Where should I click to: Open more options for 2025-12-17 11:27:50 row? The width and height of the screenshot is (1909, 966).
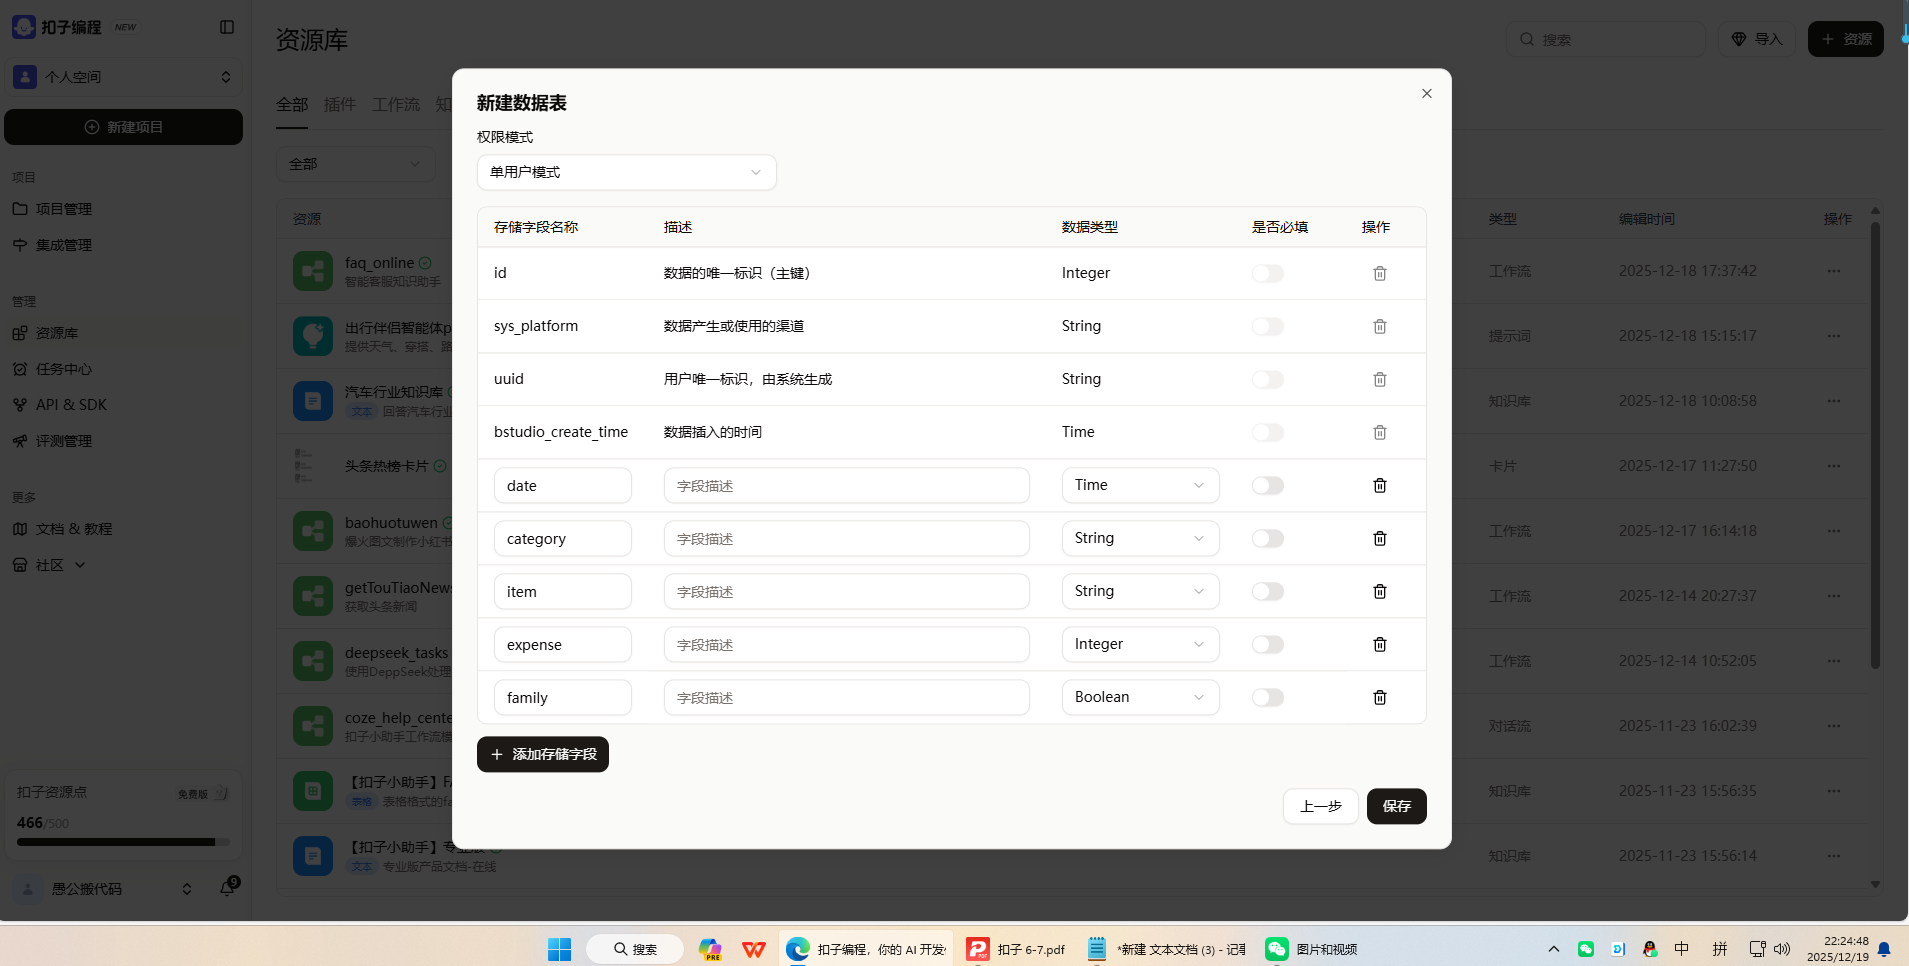coord(1834,466)
